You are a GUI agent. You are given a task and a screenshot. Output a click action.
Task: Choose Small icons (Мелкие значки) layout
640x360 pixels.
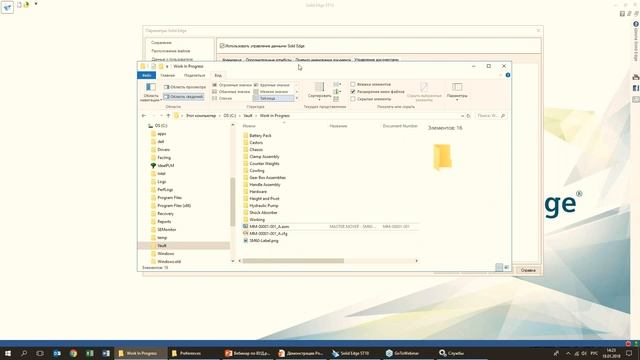(x=271, y=92)
